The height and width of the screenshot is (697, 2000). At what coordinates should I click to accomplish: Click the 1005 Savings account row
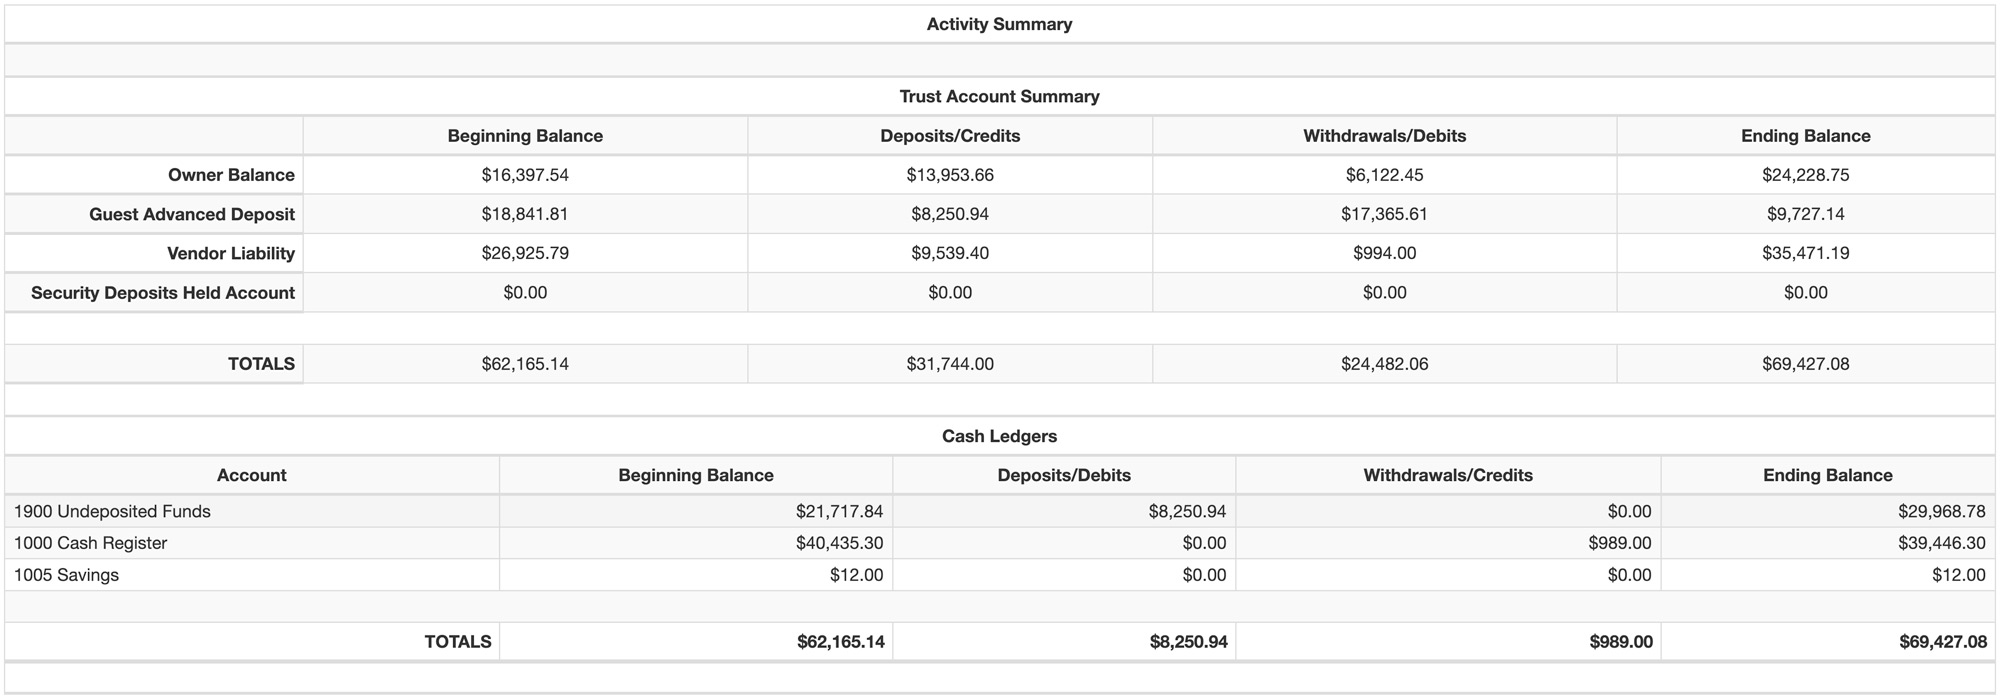(x=66, y=575)
